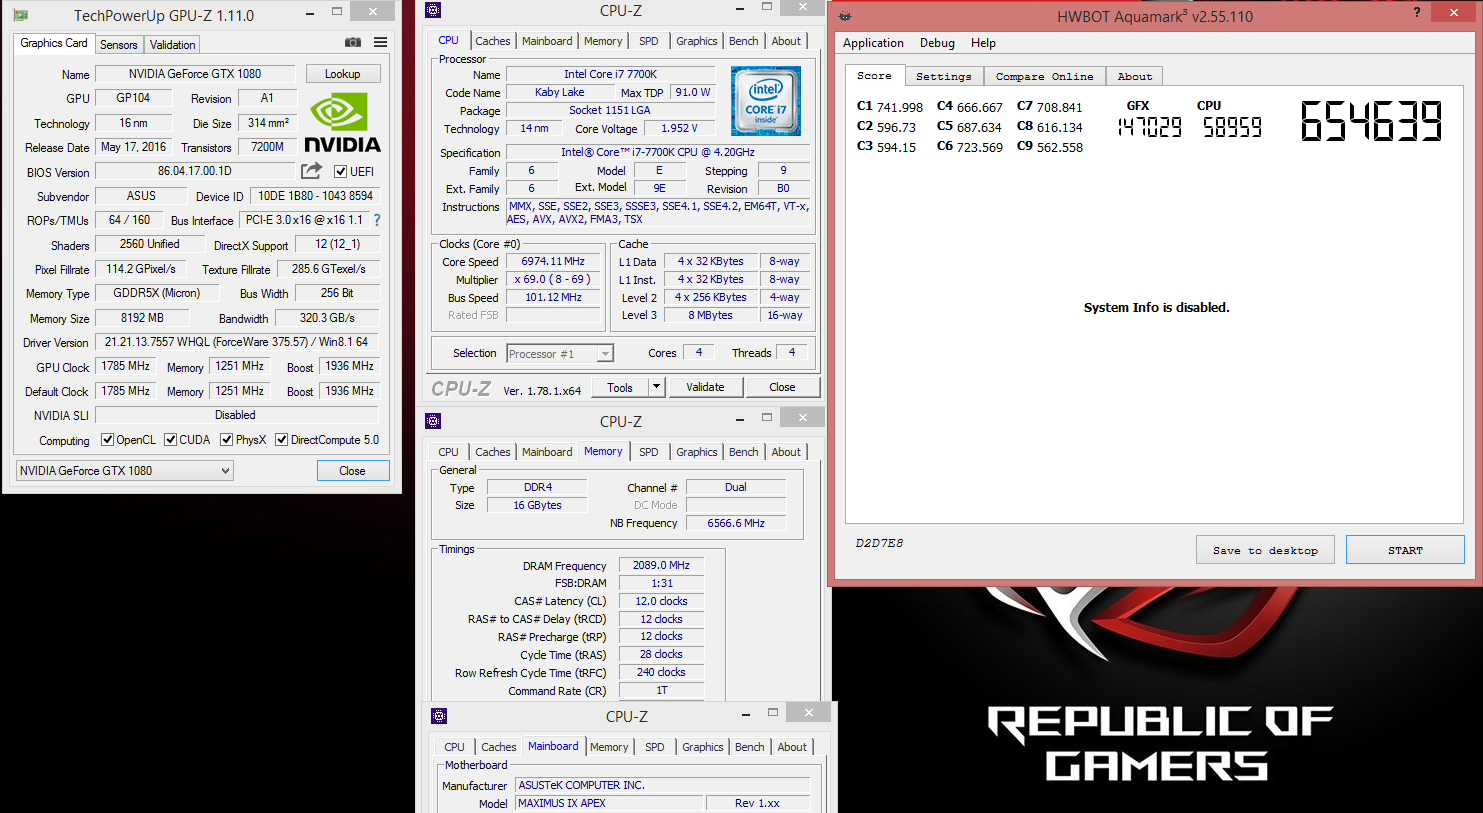Click the Multiplier value x 69.0

553,279
